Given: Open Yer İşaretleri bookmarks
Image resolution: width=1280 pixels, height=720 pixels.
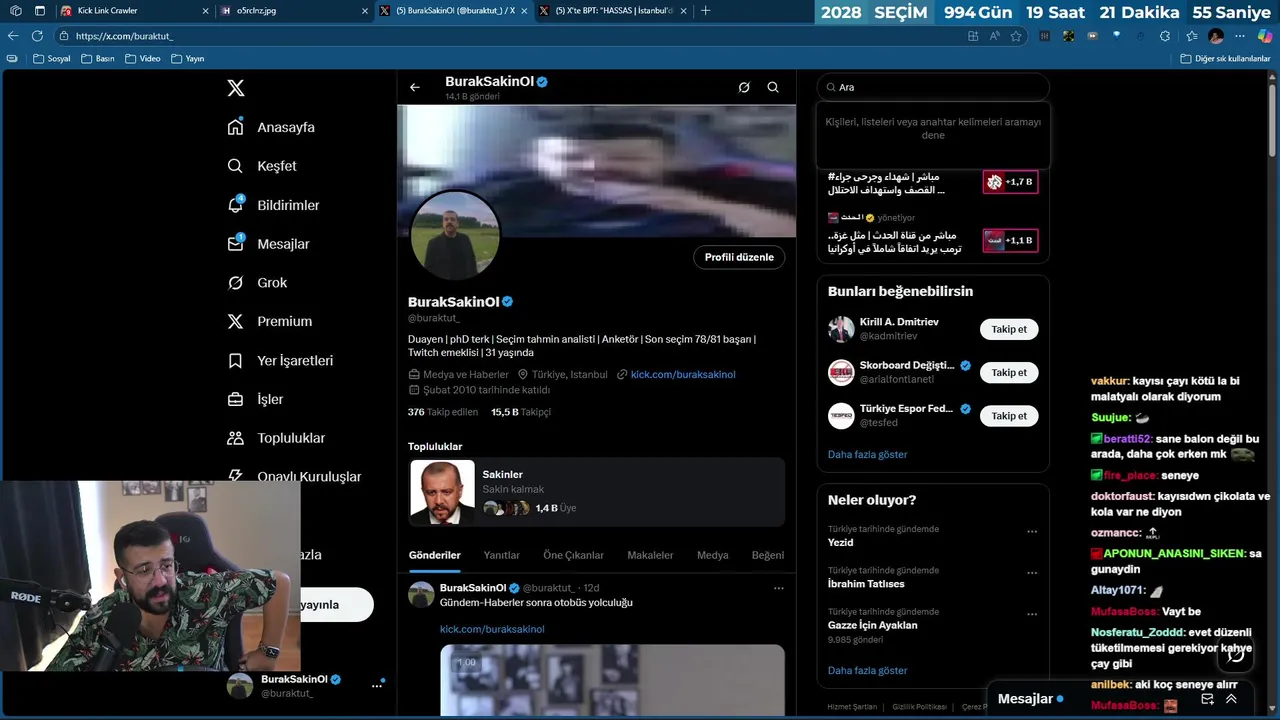Looking at the screenshot, I should [280, 361].
